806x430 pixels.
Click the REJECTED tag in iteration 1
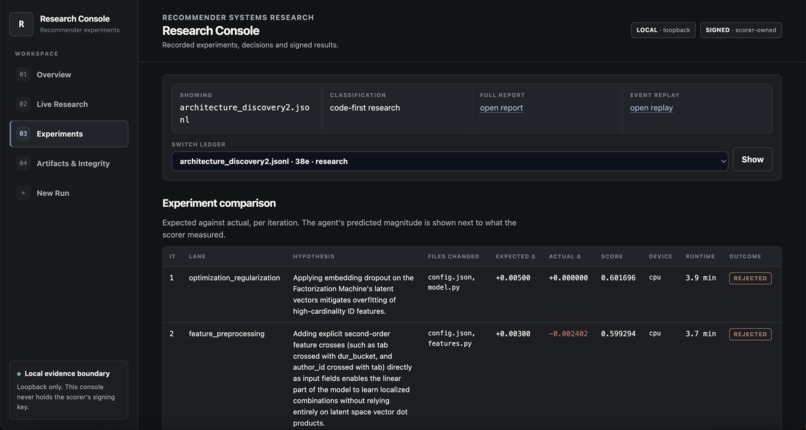750,278
